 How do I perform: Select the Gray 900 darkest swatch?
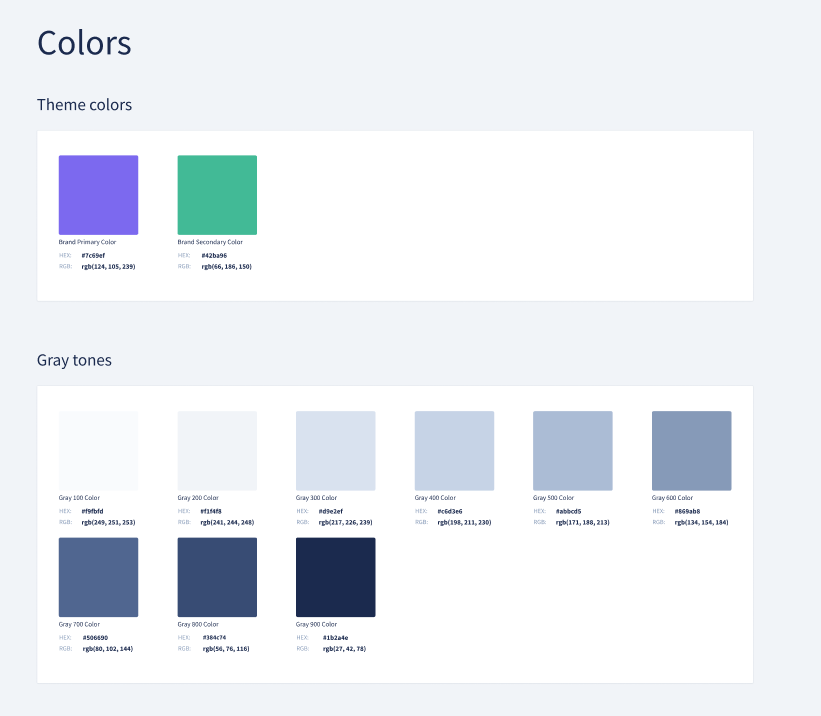[x=335, y=577]
